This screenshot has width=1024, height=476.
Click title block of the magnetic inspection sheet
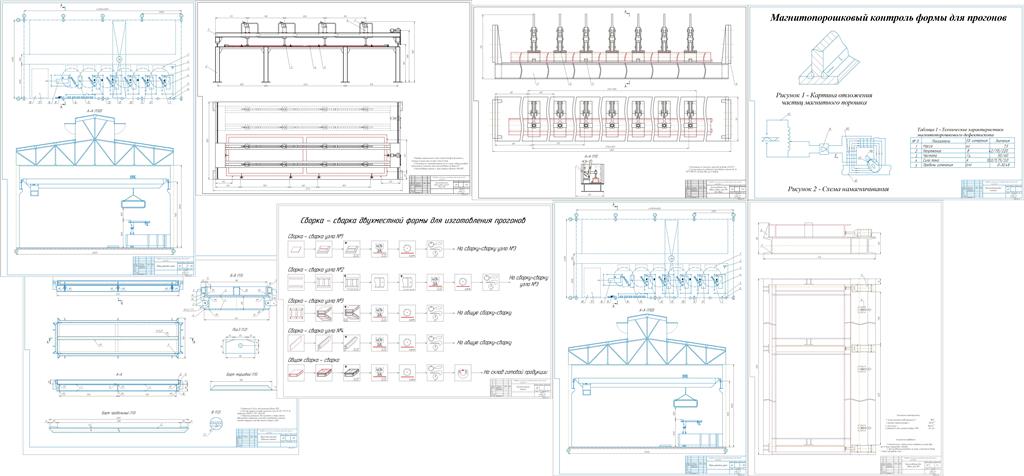990,189
